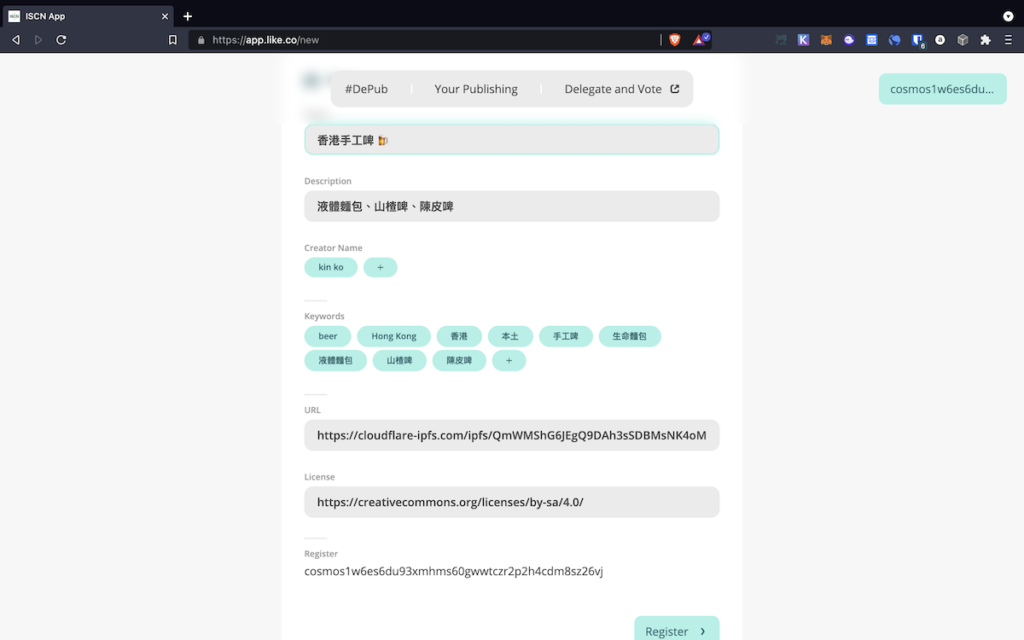This screenshot has width=1024, height=640.
Task: Click the URL field containing the cloudflare-ipfs link
Action: pos(511,435)
